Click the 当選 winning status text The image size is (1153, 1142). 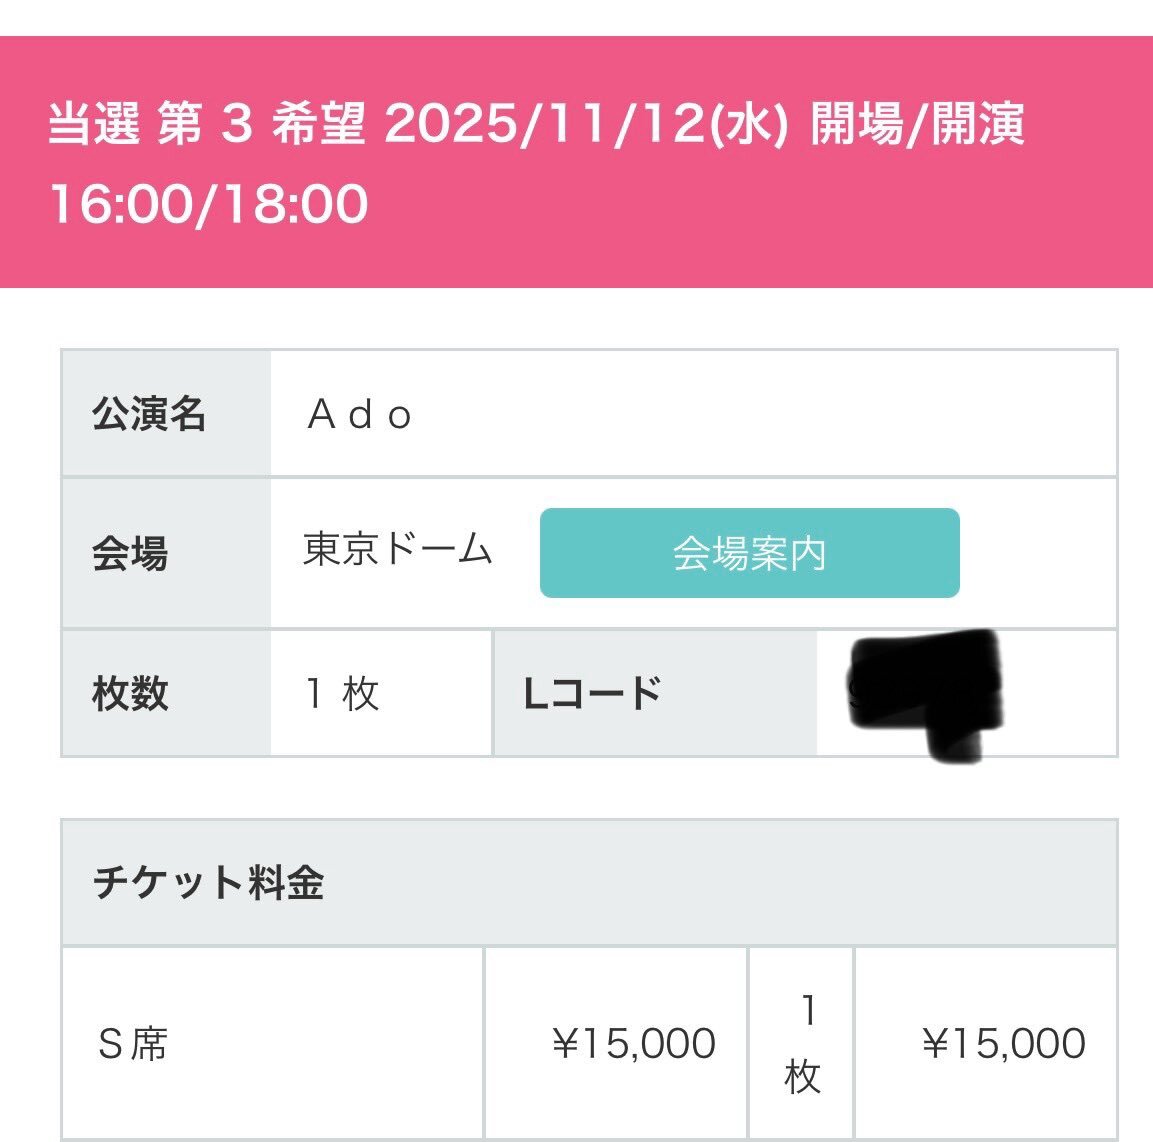tap(94, 123)
